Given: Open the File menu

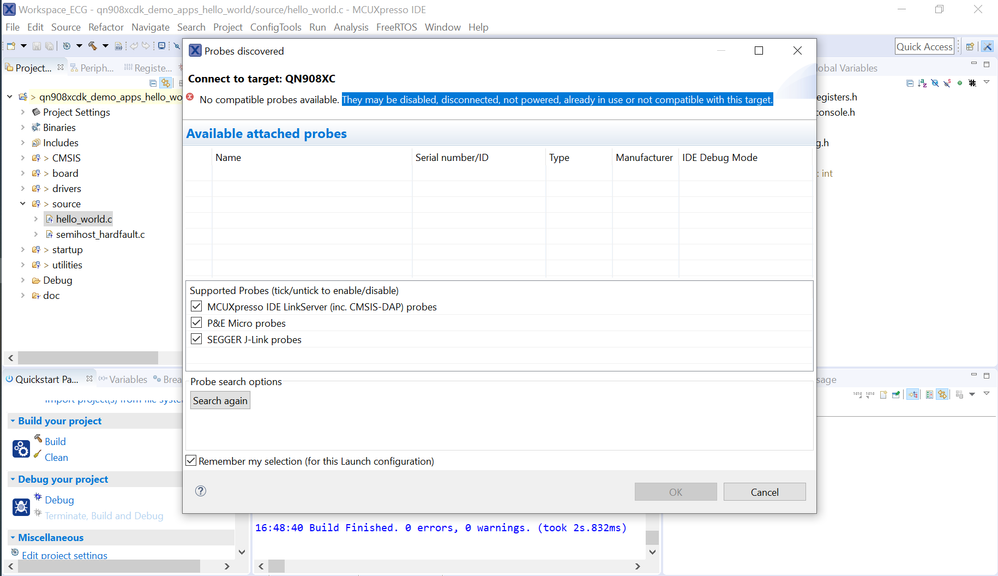Looking at the screenshot, I should pyautogui.click(x=12, y=27).
